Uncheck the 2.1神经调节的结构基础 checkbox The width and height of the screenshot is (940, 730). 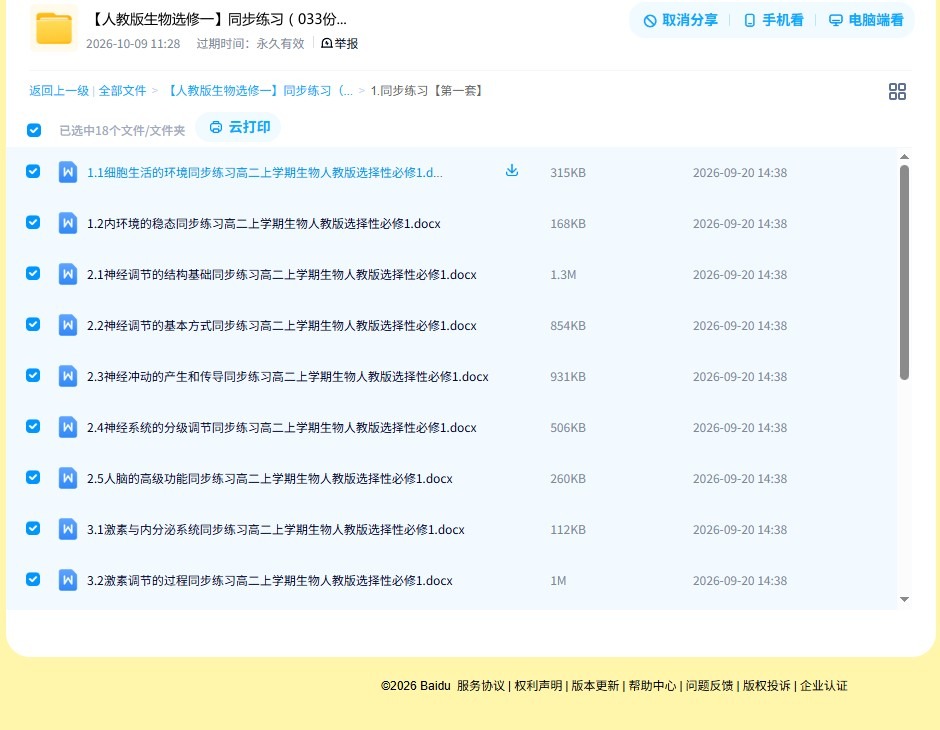(x=33, y=273)
